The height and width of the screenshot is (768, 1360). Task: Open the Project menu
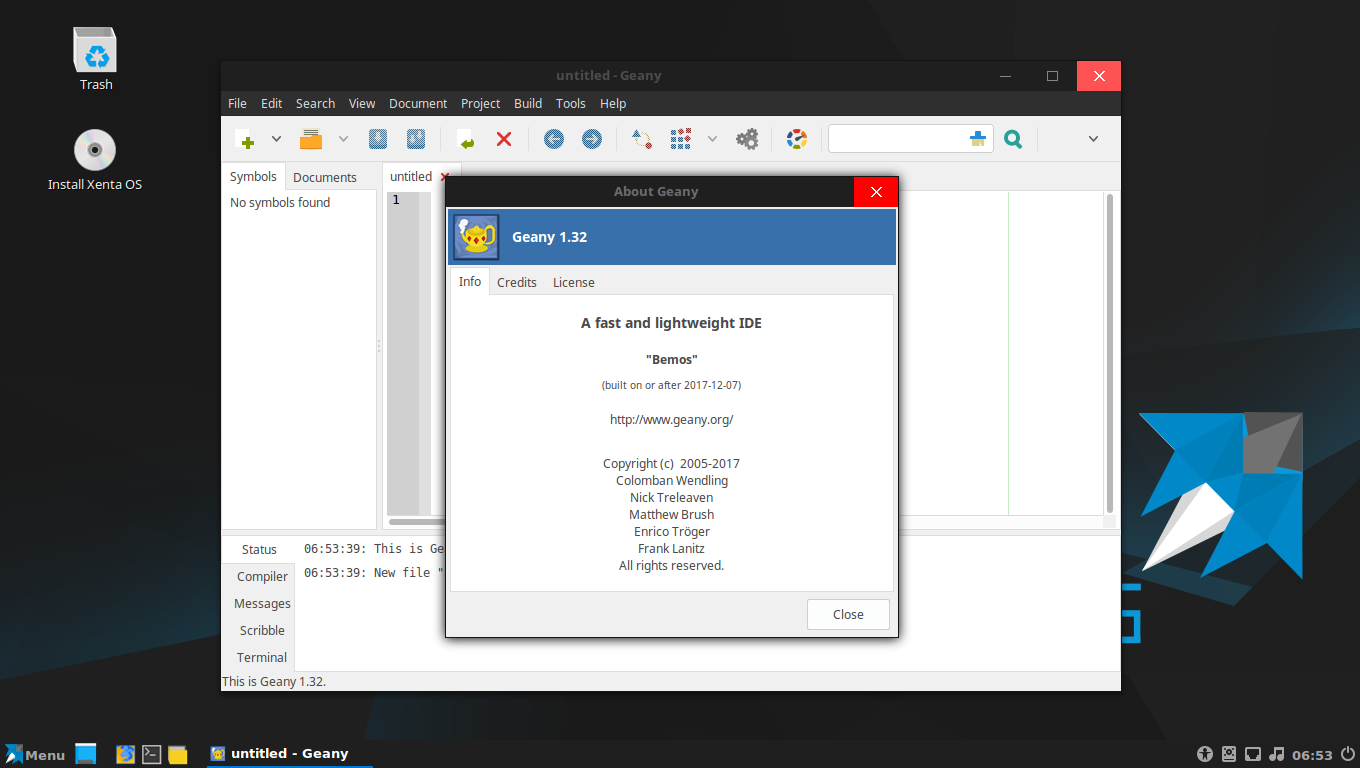(x=480, y=103)
